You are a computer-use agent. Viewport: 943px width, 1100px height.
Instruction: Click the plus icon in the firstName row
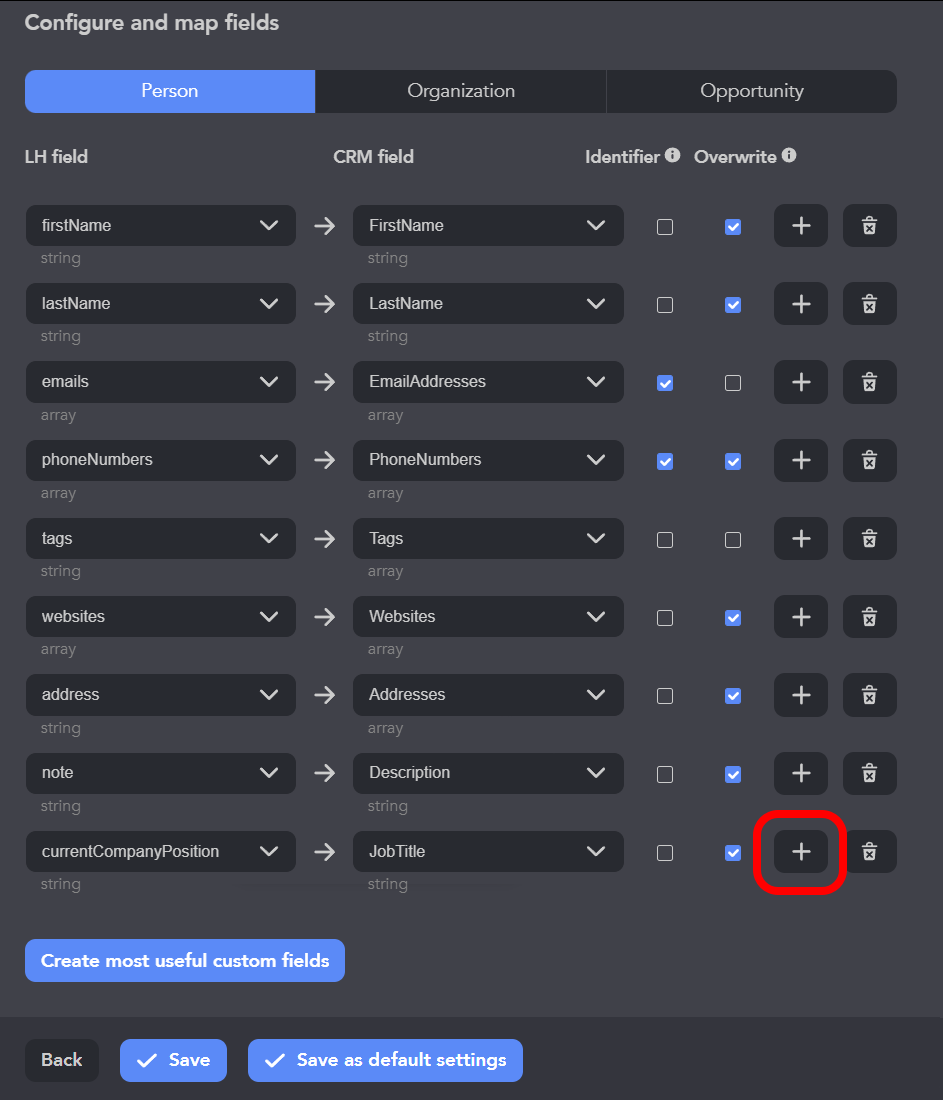tap(800, 226)
